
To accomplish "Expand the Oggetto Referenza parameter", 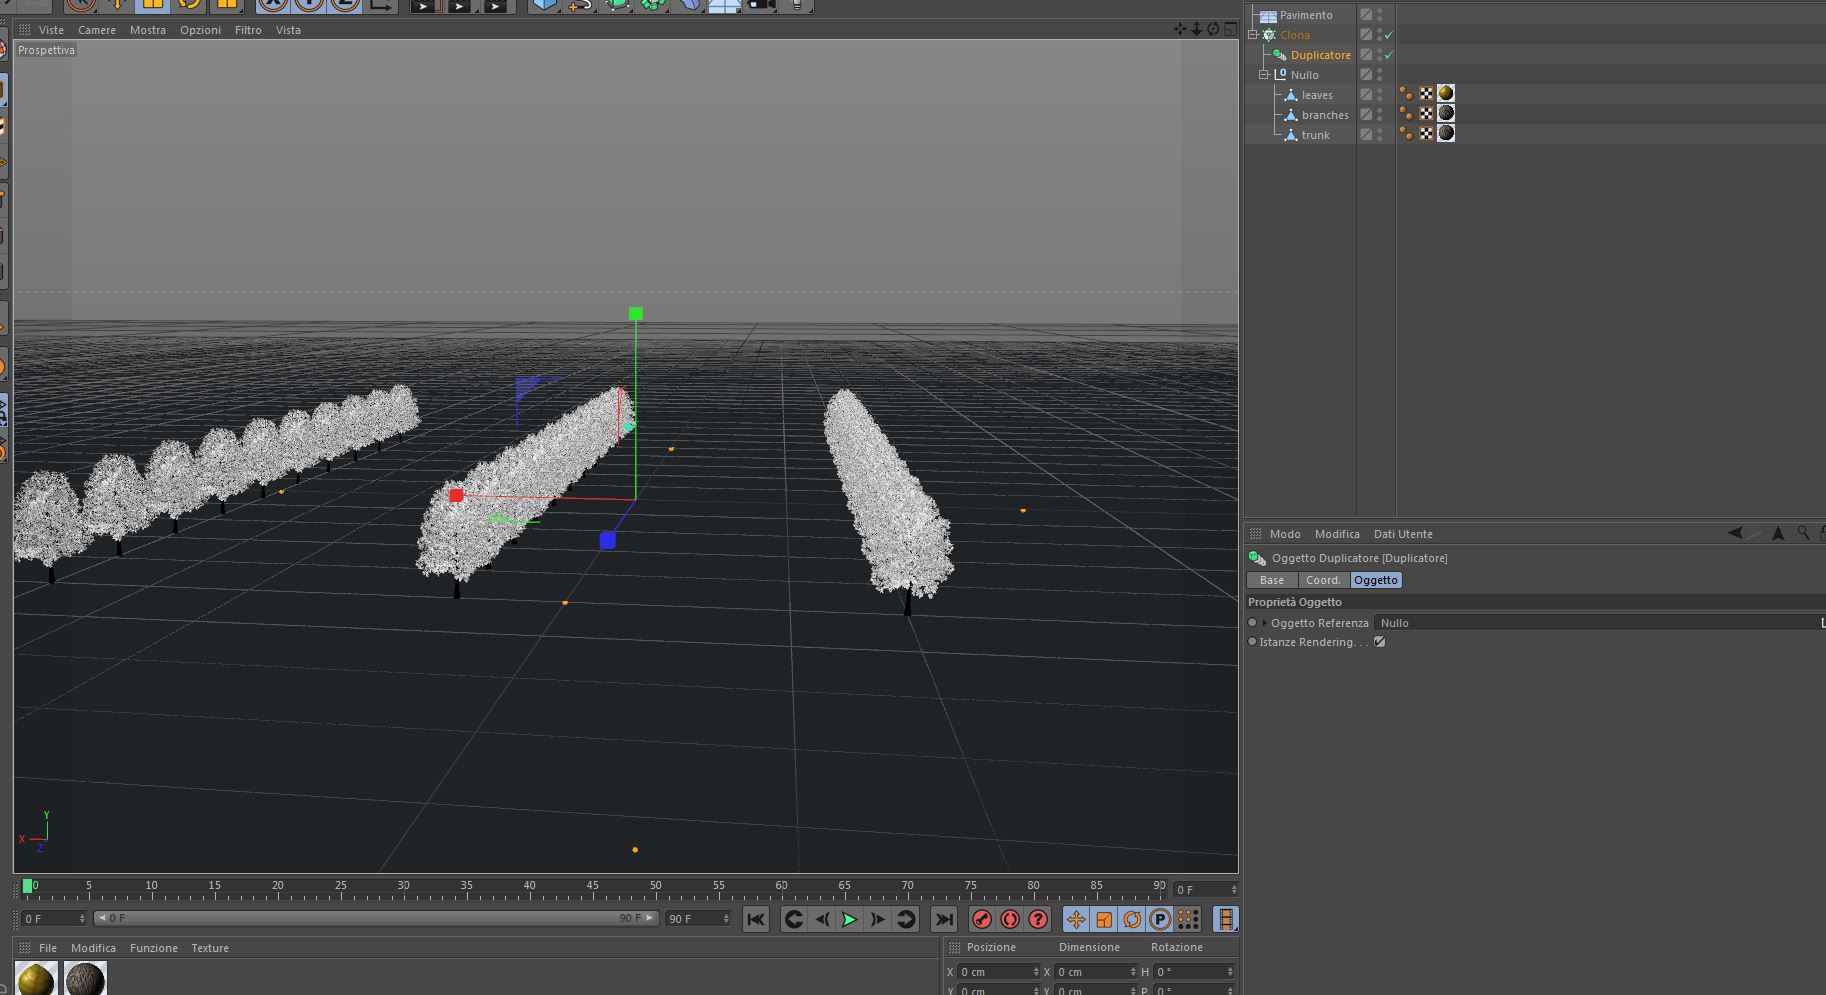I will click(x=1264, y=623).
